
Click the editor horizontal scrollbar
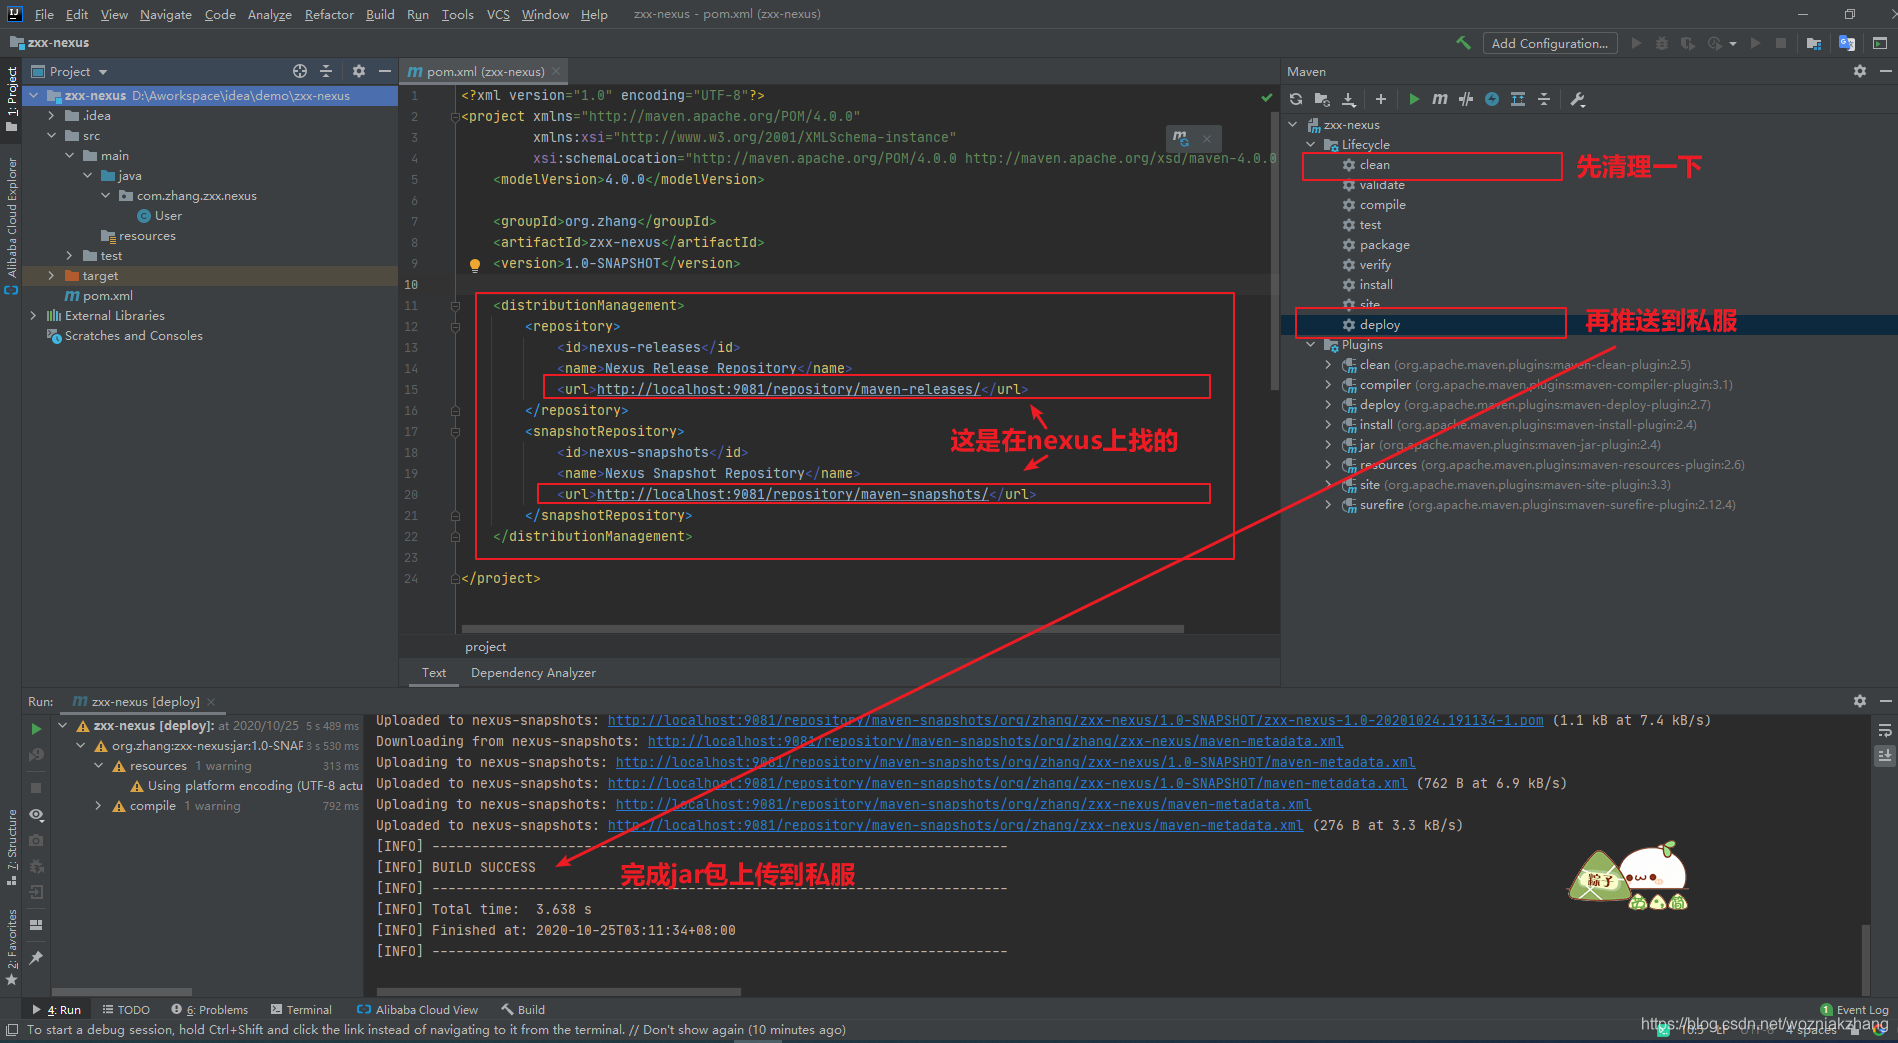click(822, 629)
